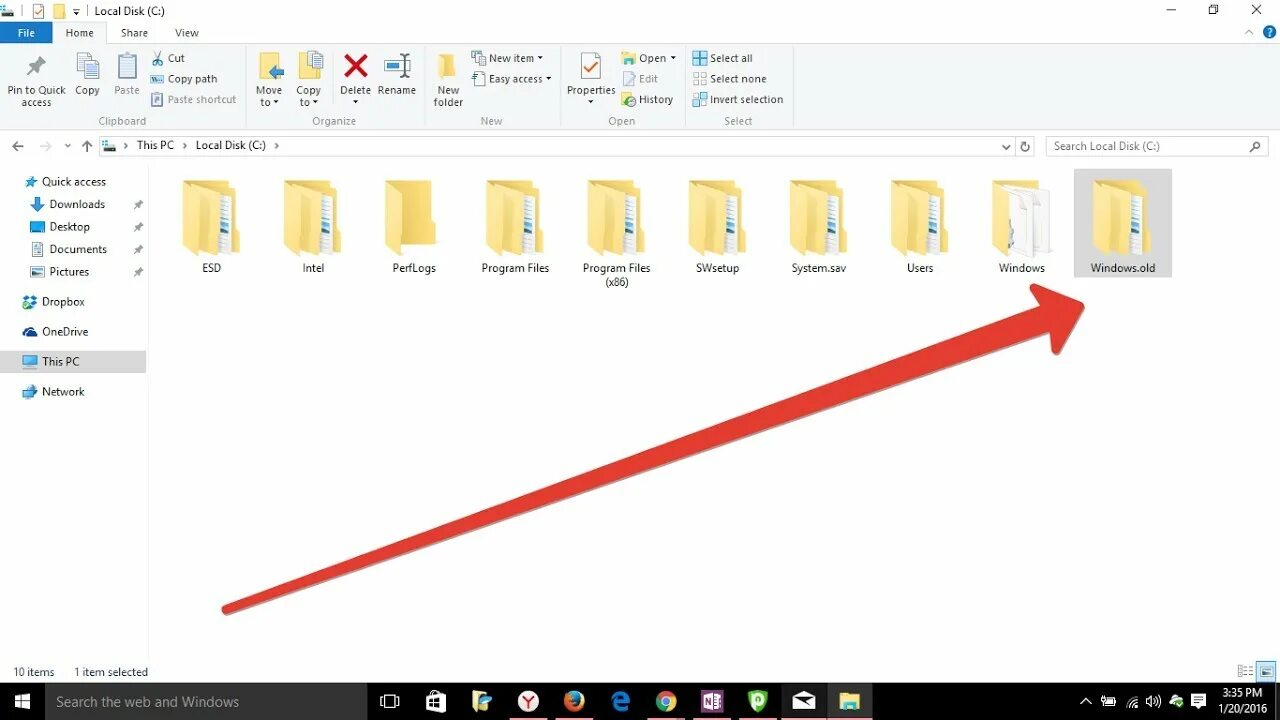Viewport: 1280px width, 720px height.
Task: Switch to Details view in status bar
Action: coord(1245,672)
